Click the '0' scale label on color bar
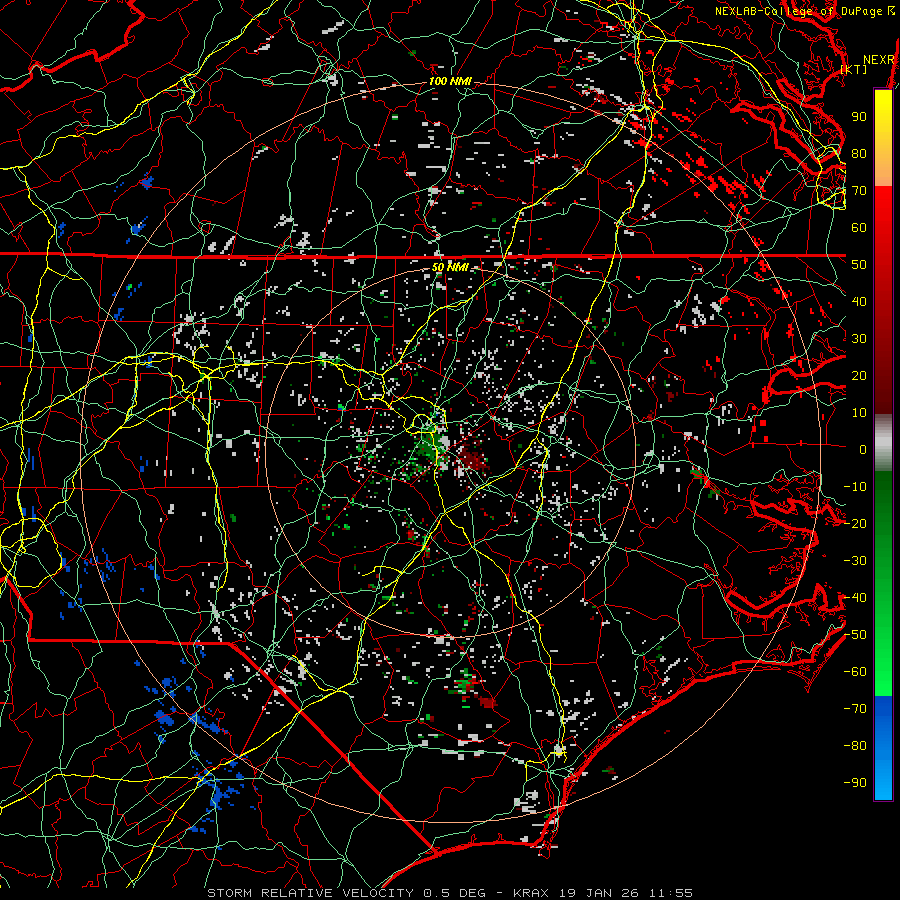 point(863,449)
